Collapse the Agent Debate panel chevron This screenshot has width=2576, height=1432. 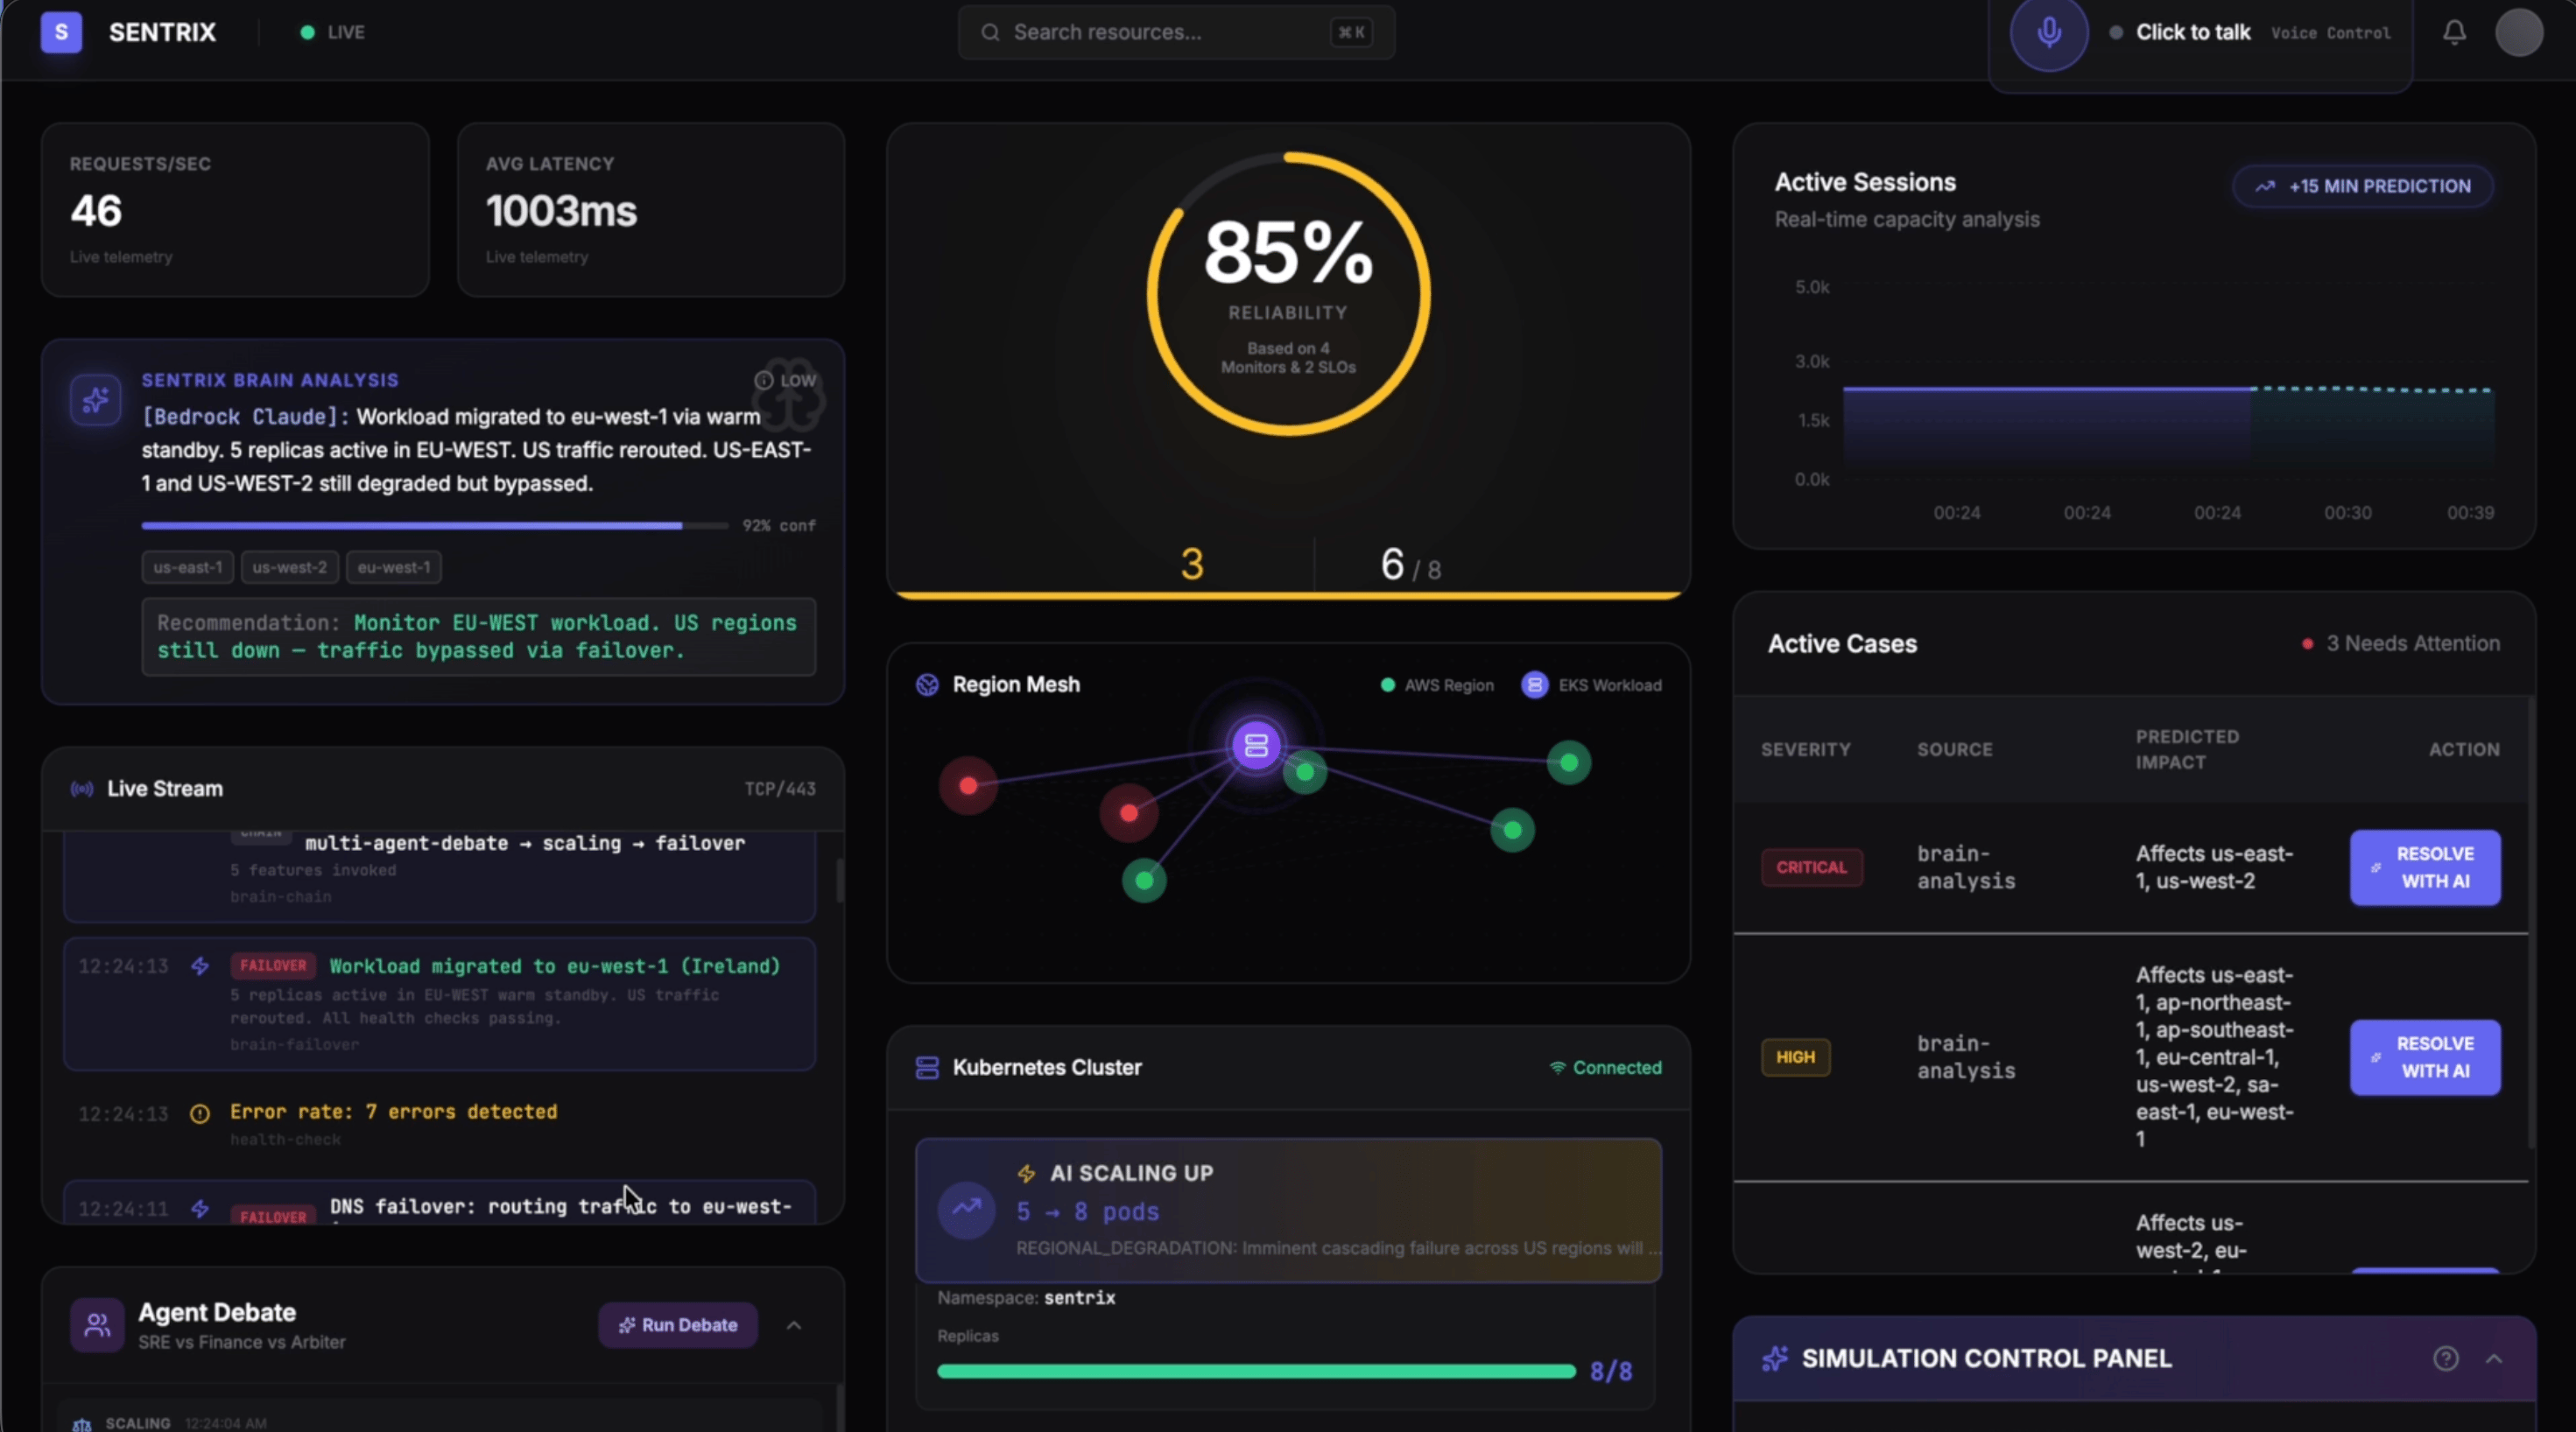794,1325
